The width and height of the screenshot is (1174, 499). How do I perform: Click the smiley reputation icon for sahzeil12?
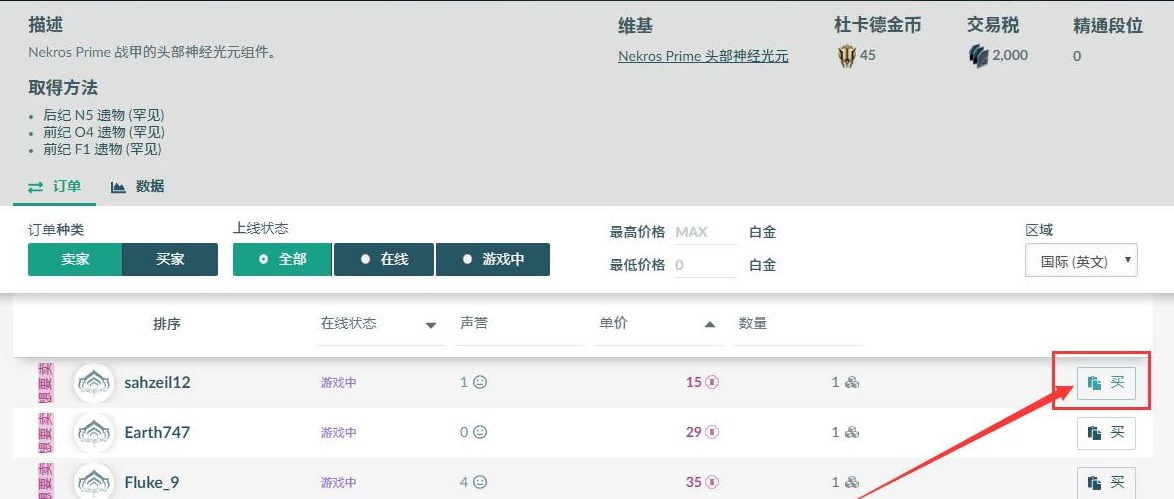(x=480, y=382)
